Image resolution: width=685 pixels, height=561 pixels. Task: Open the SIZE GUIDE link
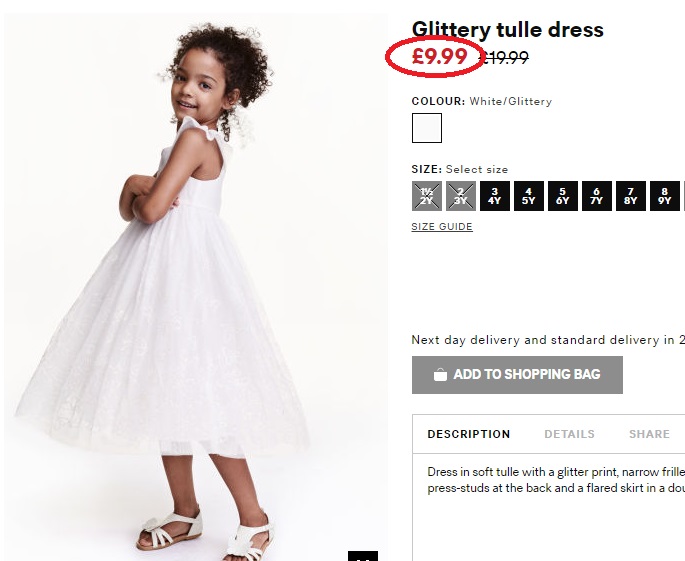(442, 226)
